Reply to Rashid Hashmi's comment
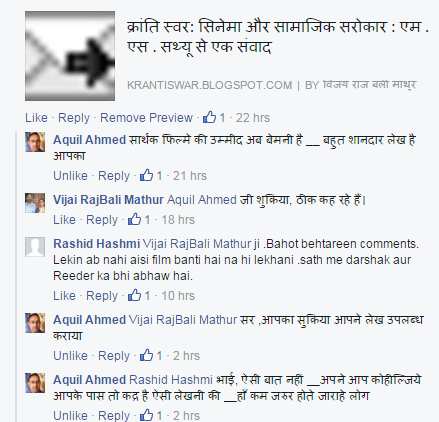 pyautogui.click(x=102, y=296)
